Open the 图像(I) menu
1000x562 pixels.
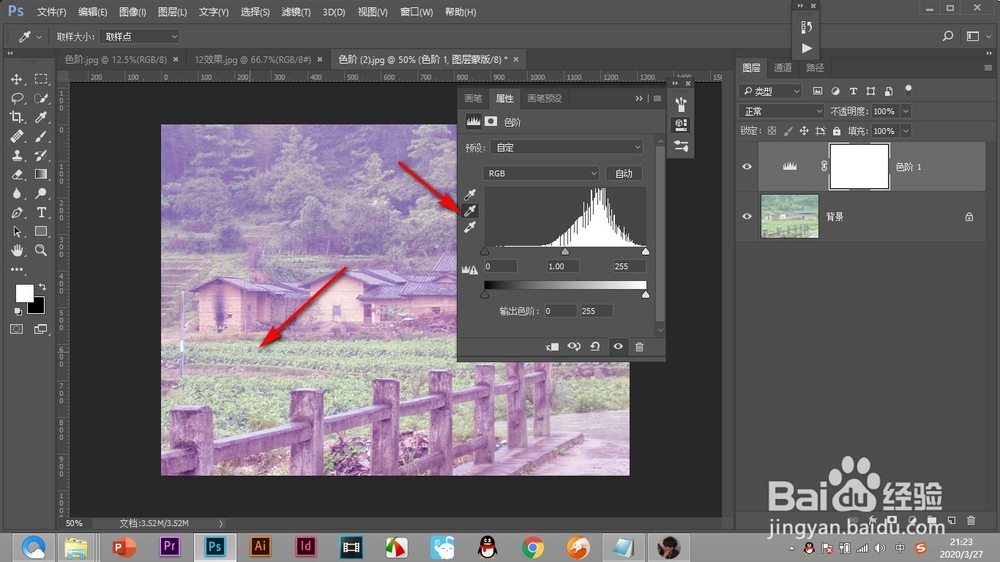click(x=133, y=12)
